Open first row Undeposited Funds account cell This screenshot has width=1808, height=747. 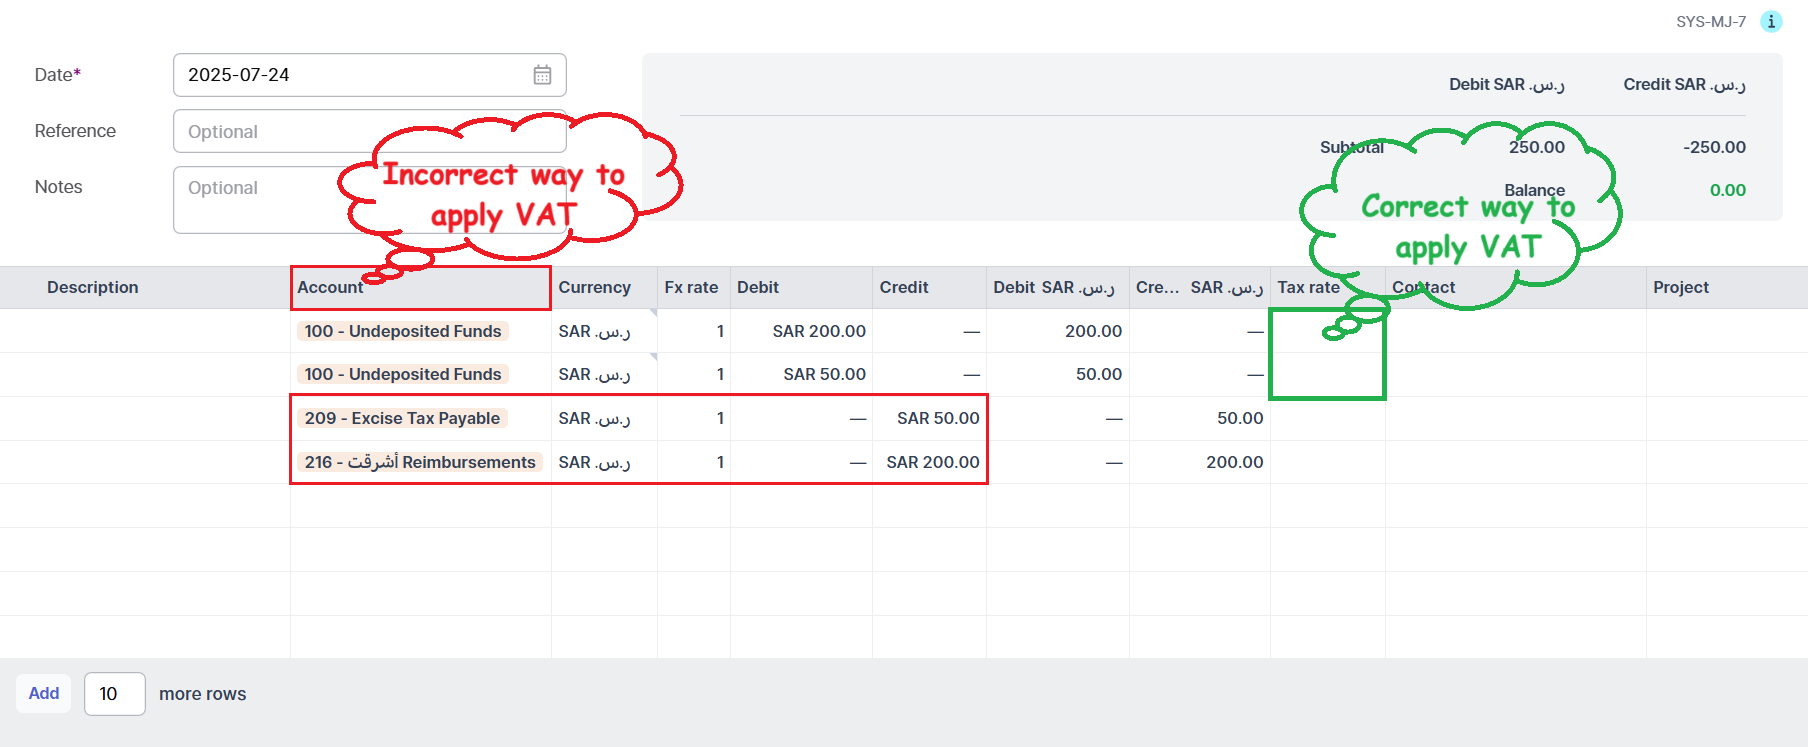[403, 331]
